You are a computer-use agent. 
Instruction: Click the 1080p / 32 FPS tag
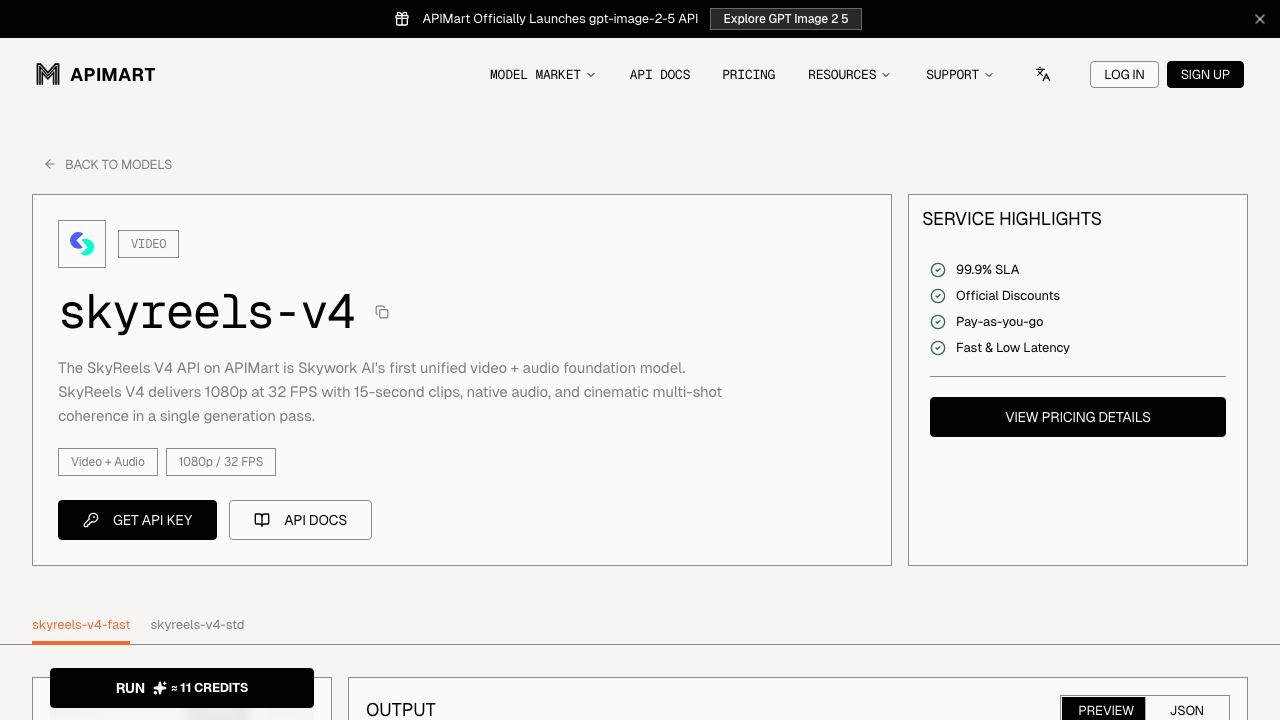221,462
